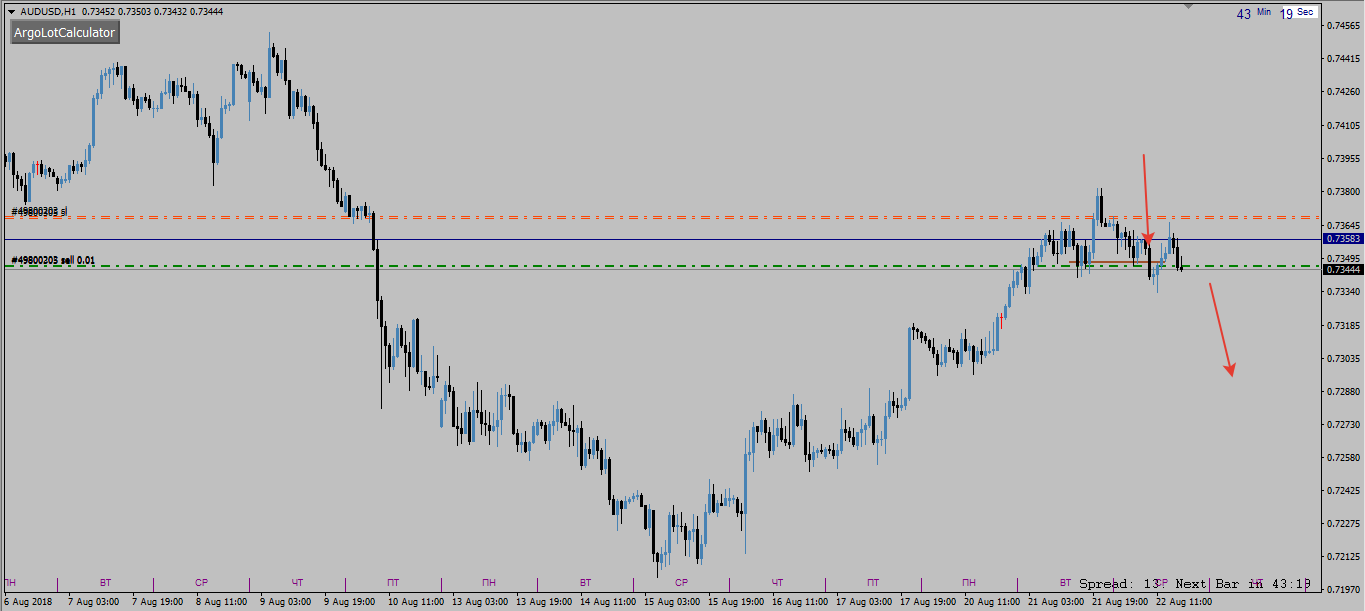Click the "14 Aug 11:00" time label

coord(608,602)
